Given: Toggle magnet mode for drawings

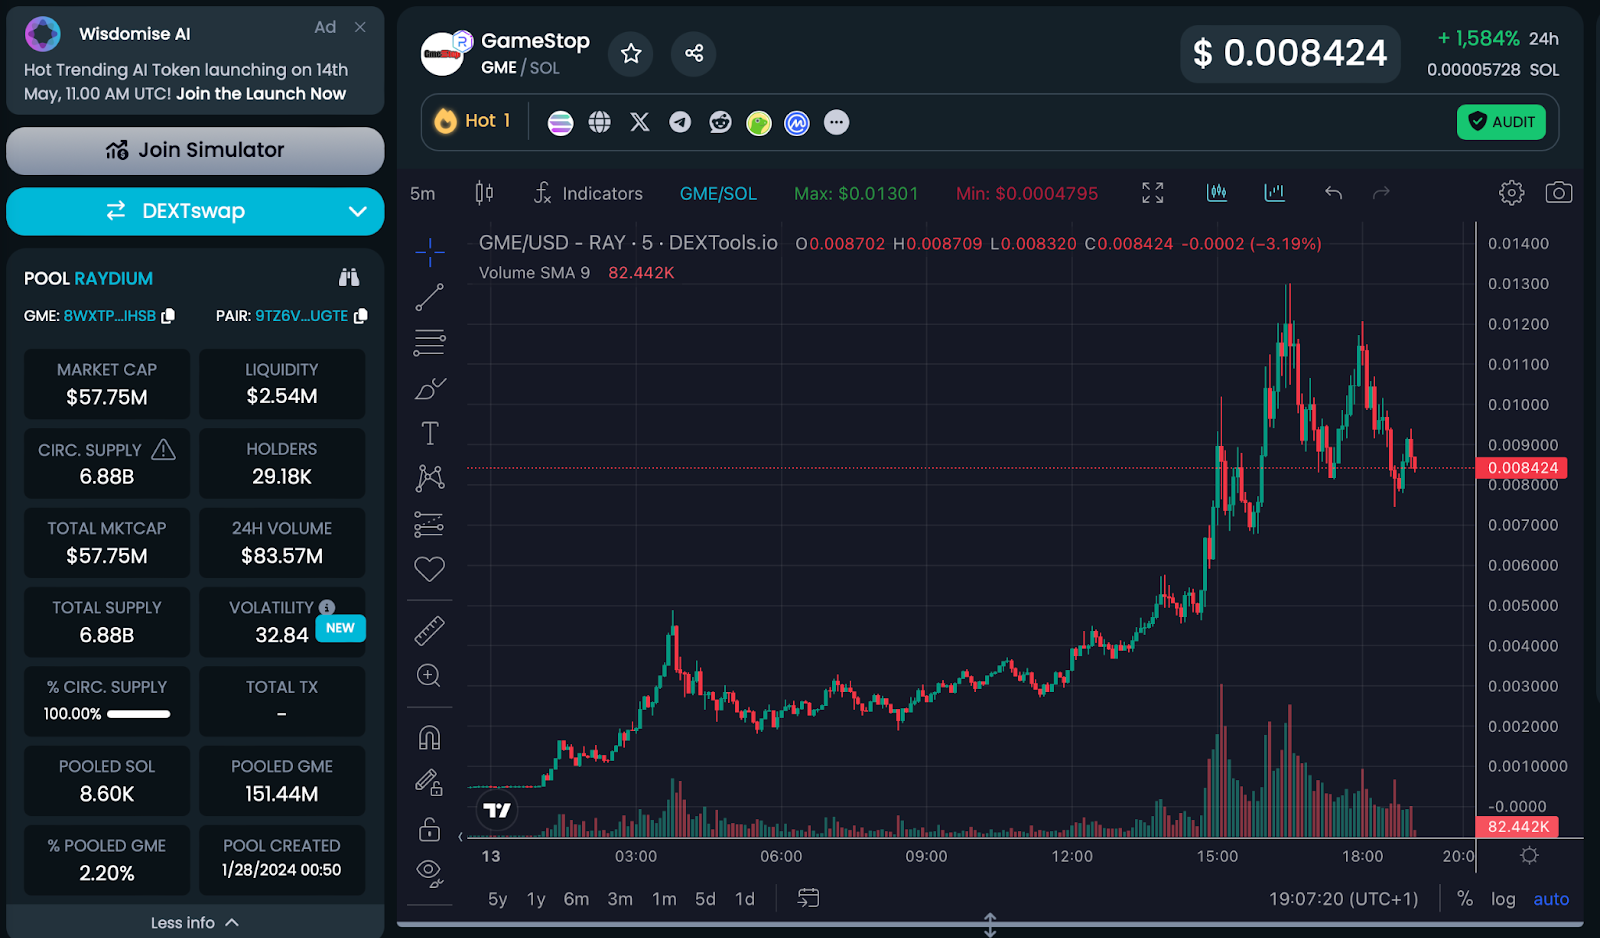Looking at the screenshot, I should [430, 738].
